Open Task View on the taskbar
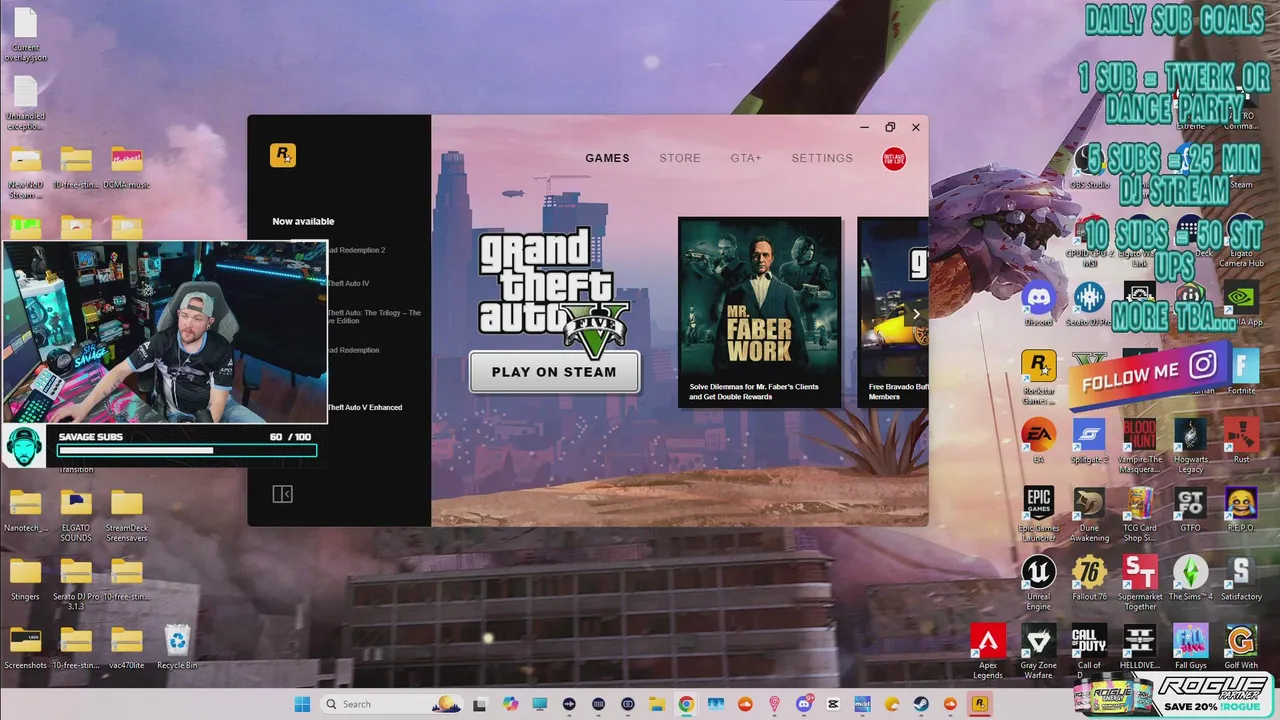This screenshot has height=720, width=1280. [480, 704]
